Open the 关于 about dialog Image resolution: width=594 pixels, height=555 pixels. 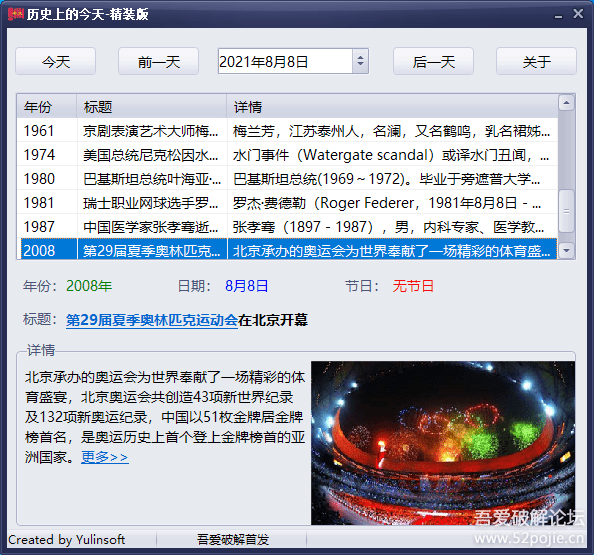(536, 61)
